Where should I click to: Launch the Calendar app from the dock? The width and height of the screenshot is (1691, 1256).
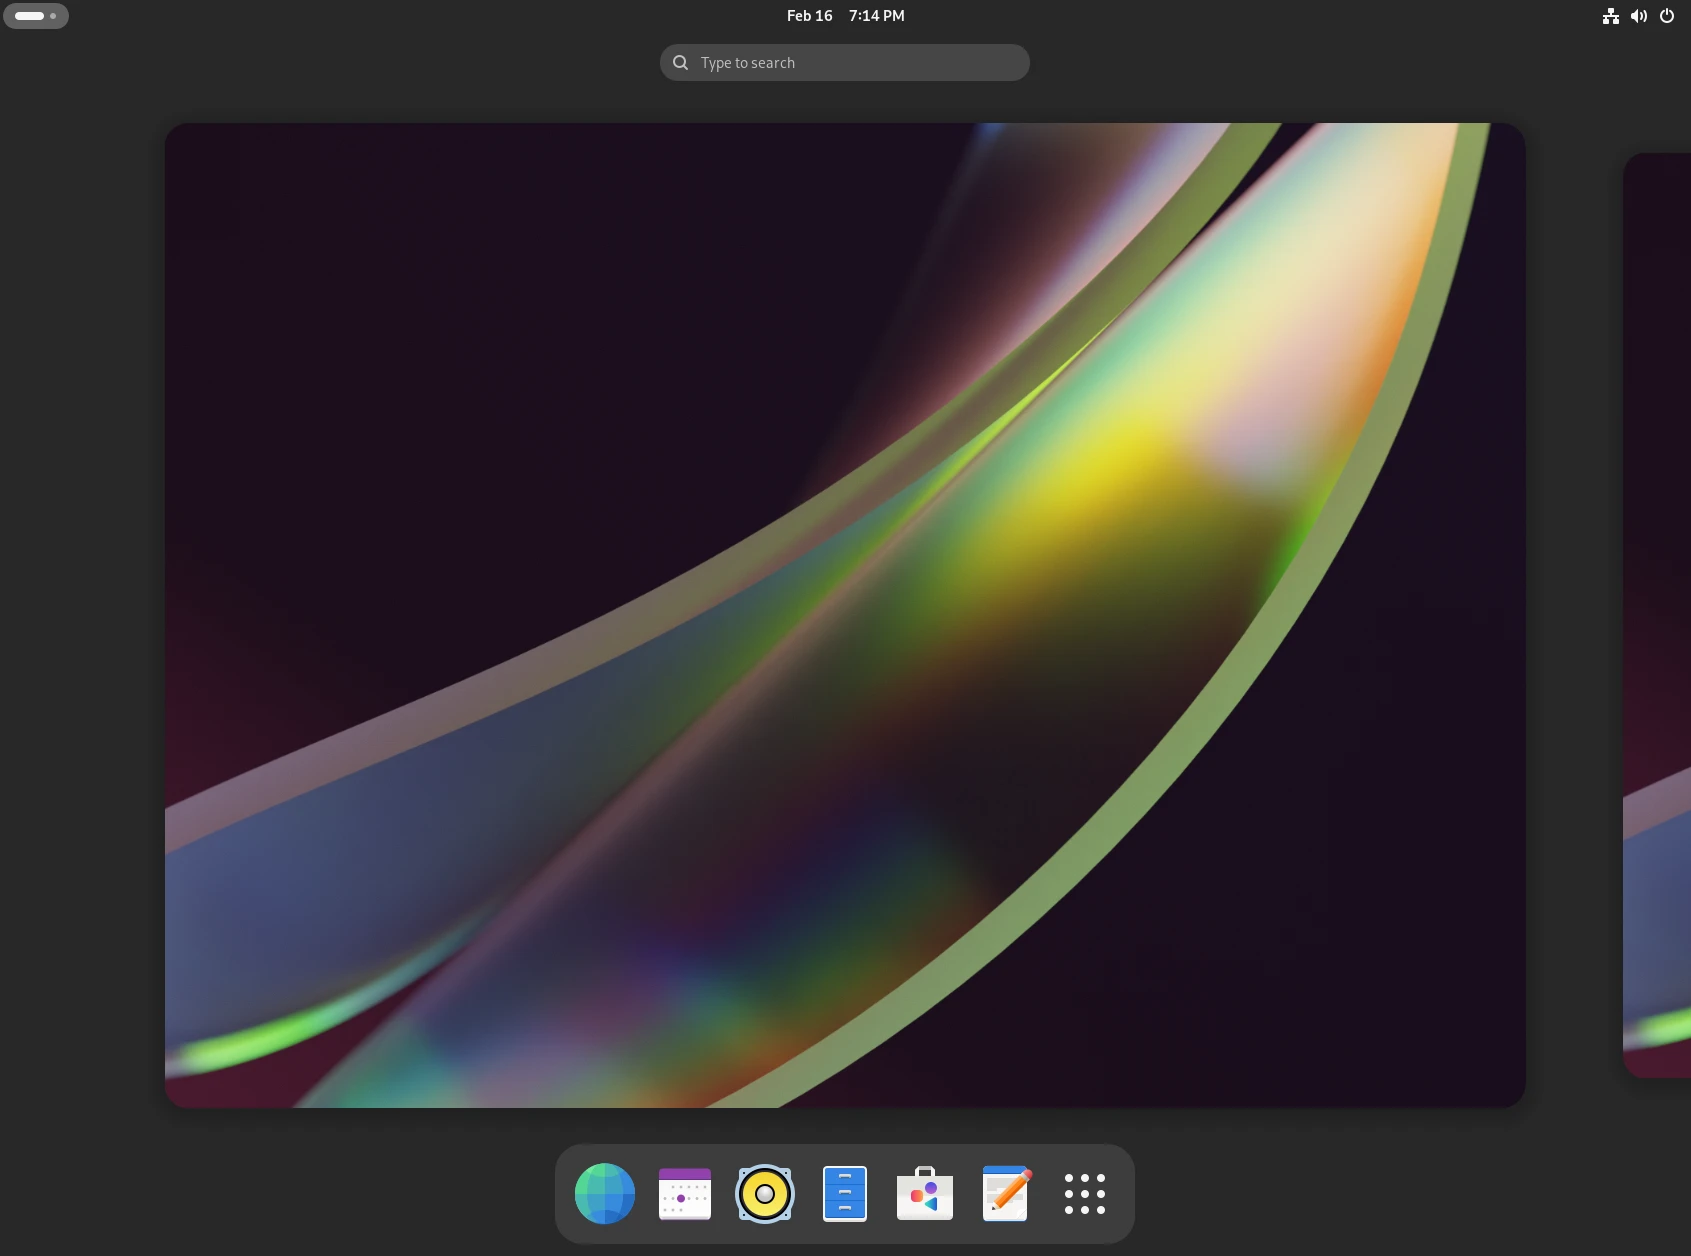point(685,1194)
